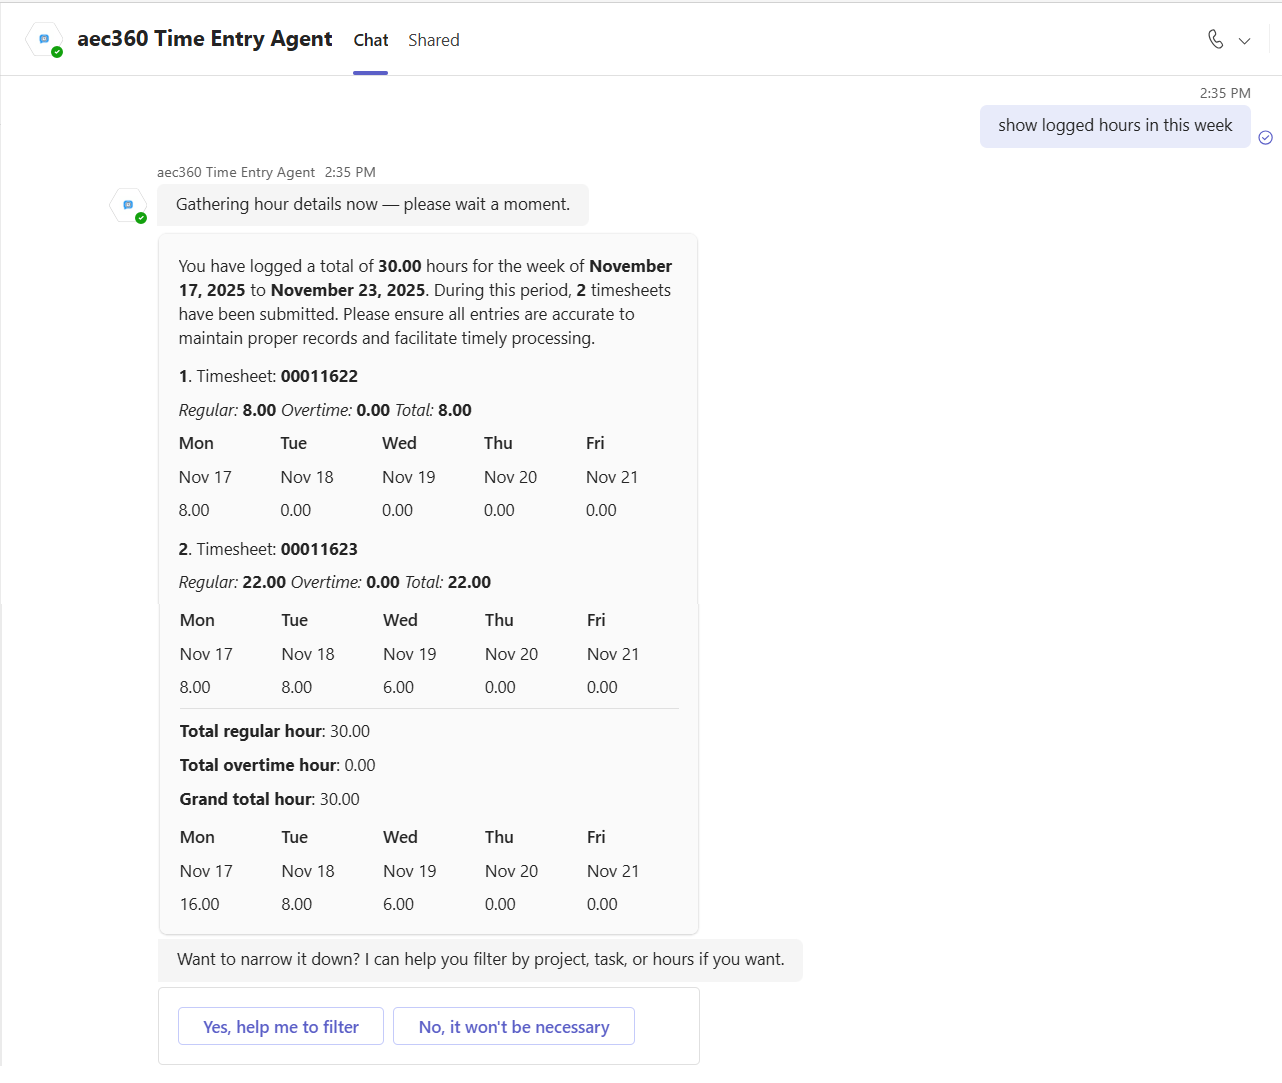This screenshot has height=1083, width=1282.
Task: Click the Grand total hour line
Action: pyautogui.click(x=269, y=799)
